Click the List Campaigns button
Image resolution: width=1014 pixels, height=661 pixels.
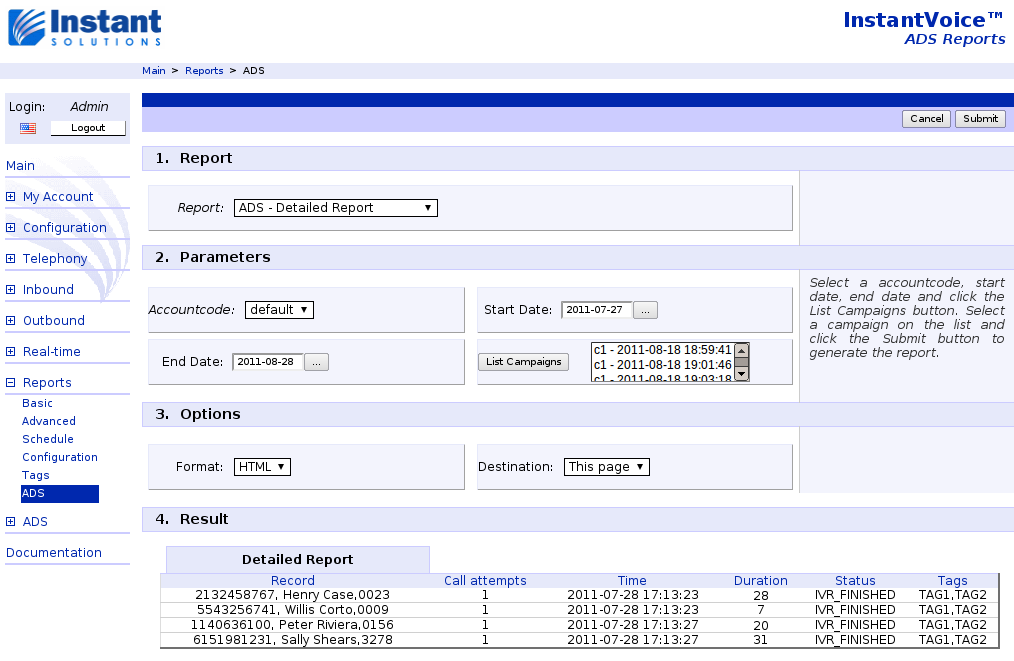coord(523,362)
